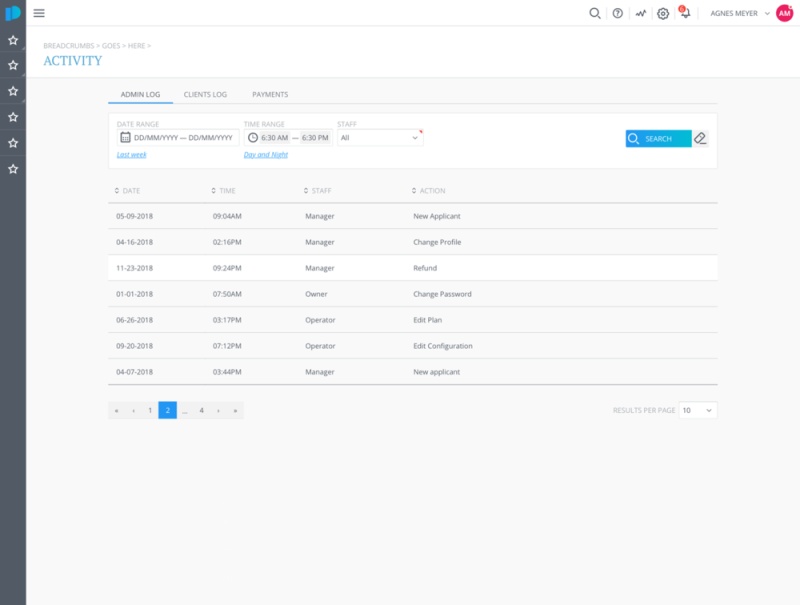Switch to the Clients Log tab

pyautogui.click(x=205, y=94)
